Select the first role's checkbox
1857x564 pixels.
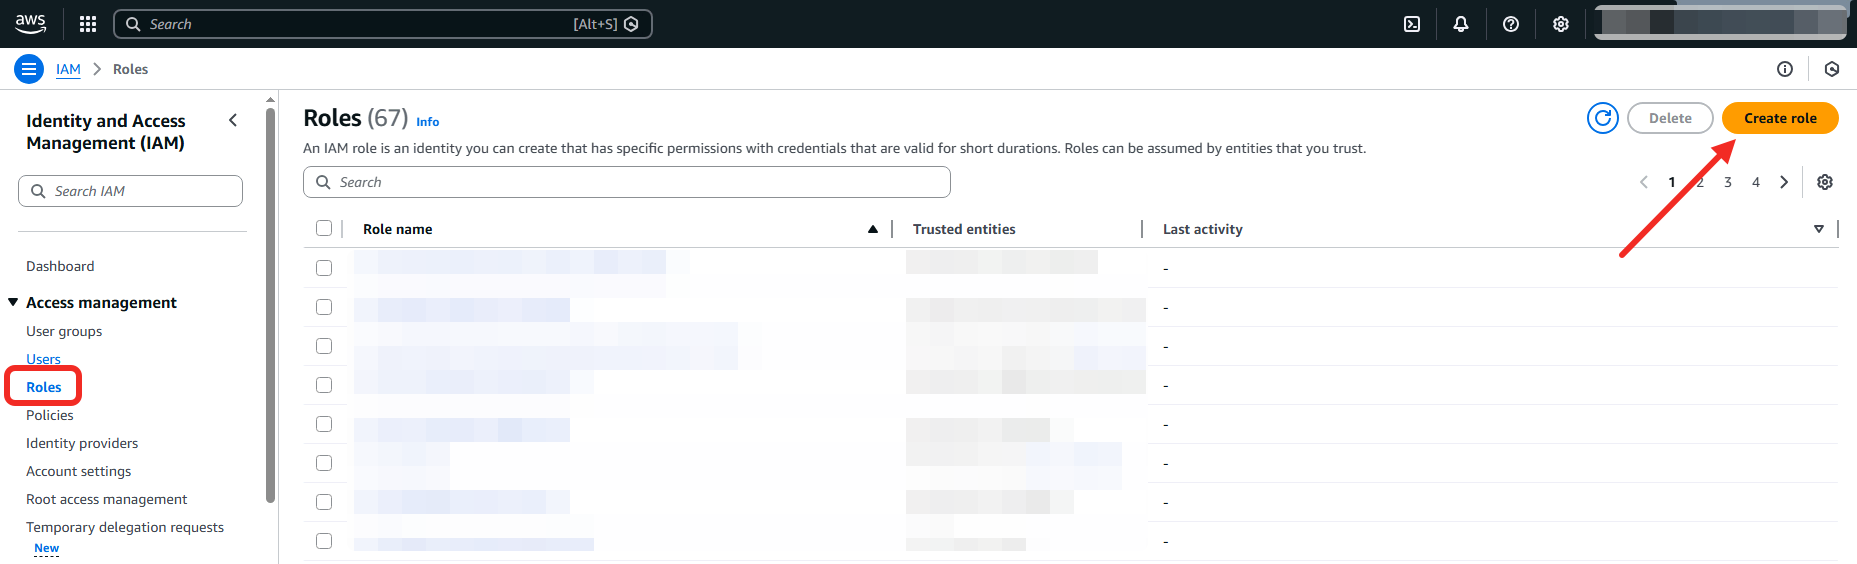point(324,268)
